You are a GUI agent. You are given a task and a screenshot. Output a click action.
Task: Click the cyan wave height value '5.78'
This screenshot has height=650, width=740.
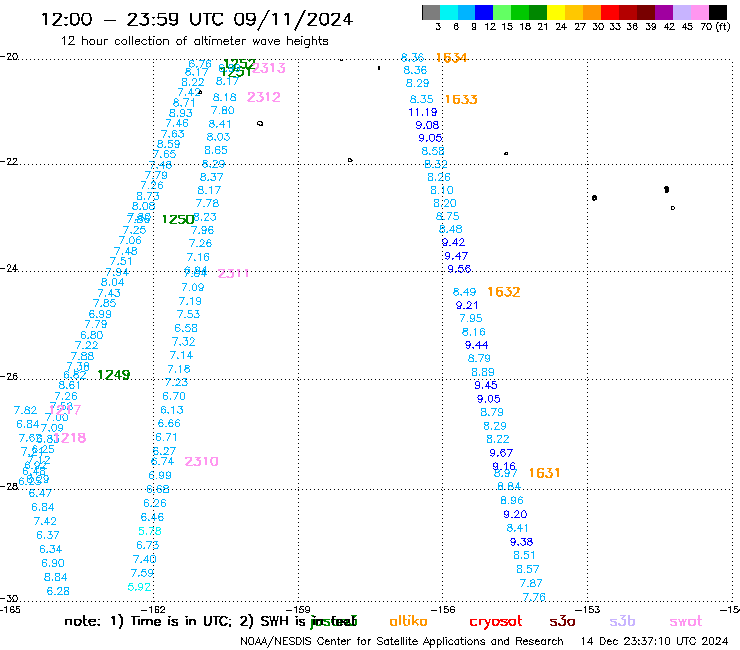[150, 531]
